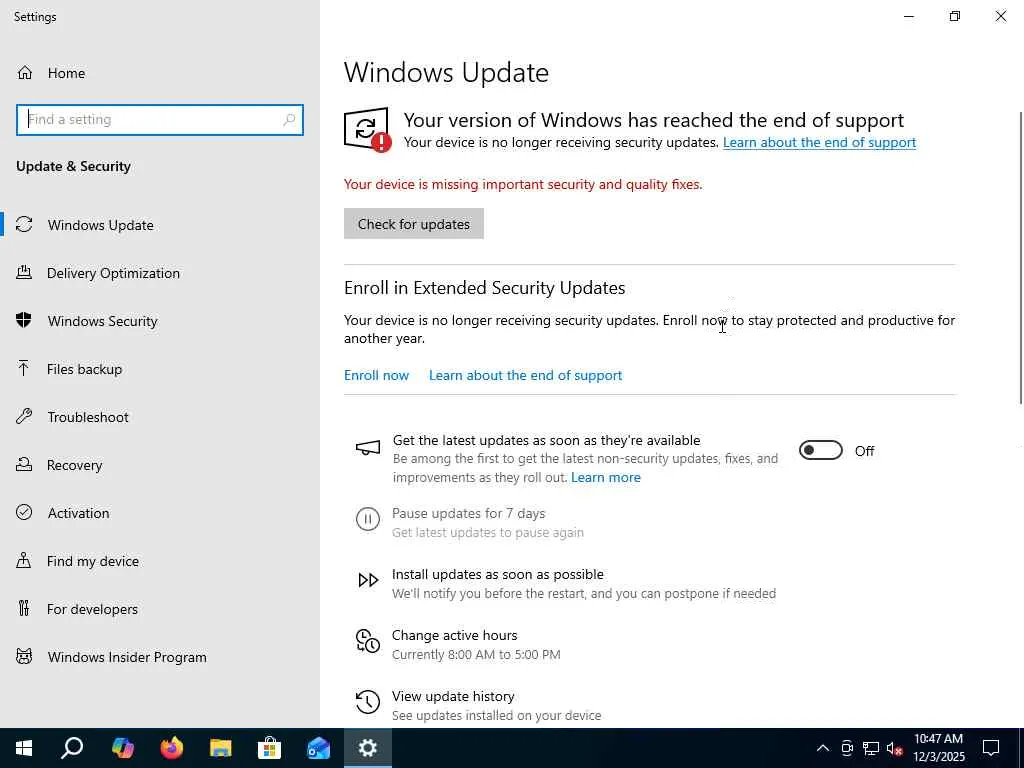
Task: Select Install updates as soon as possible
Action: 498,575
